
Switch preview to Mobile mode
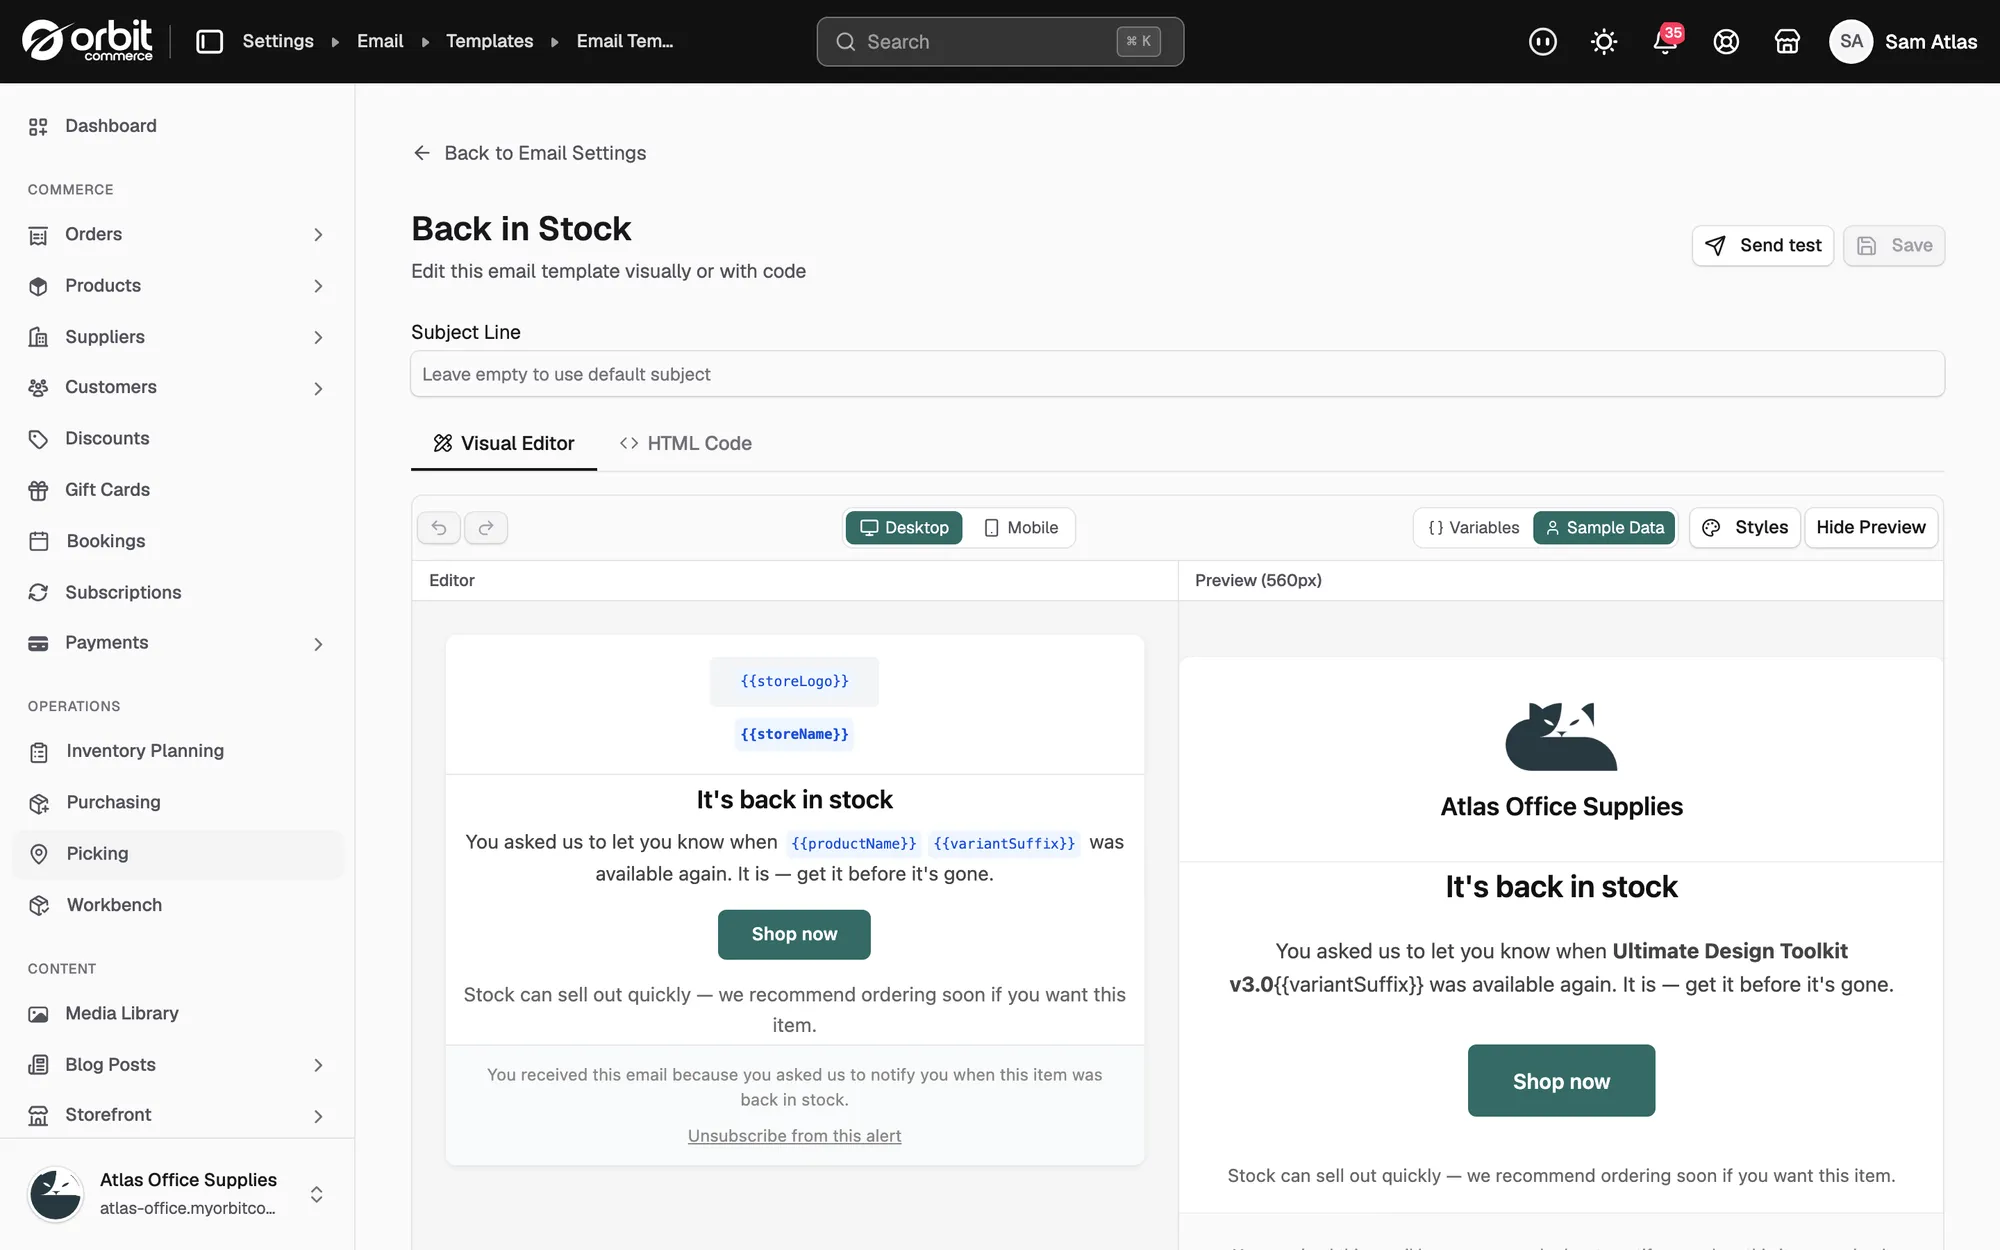point(1021,527)
